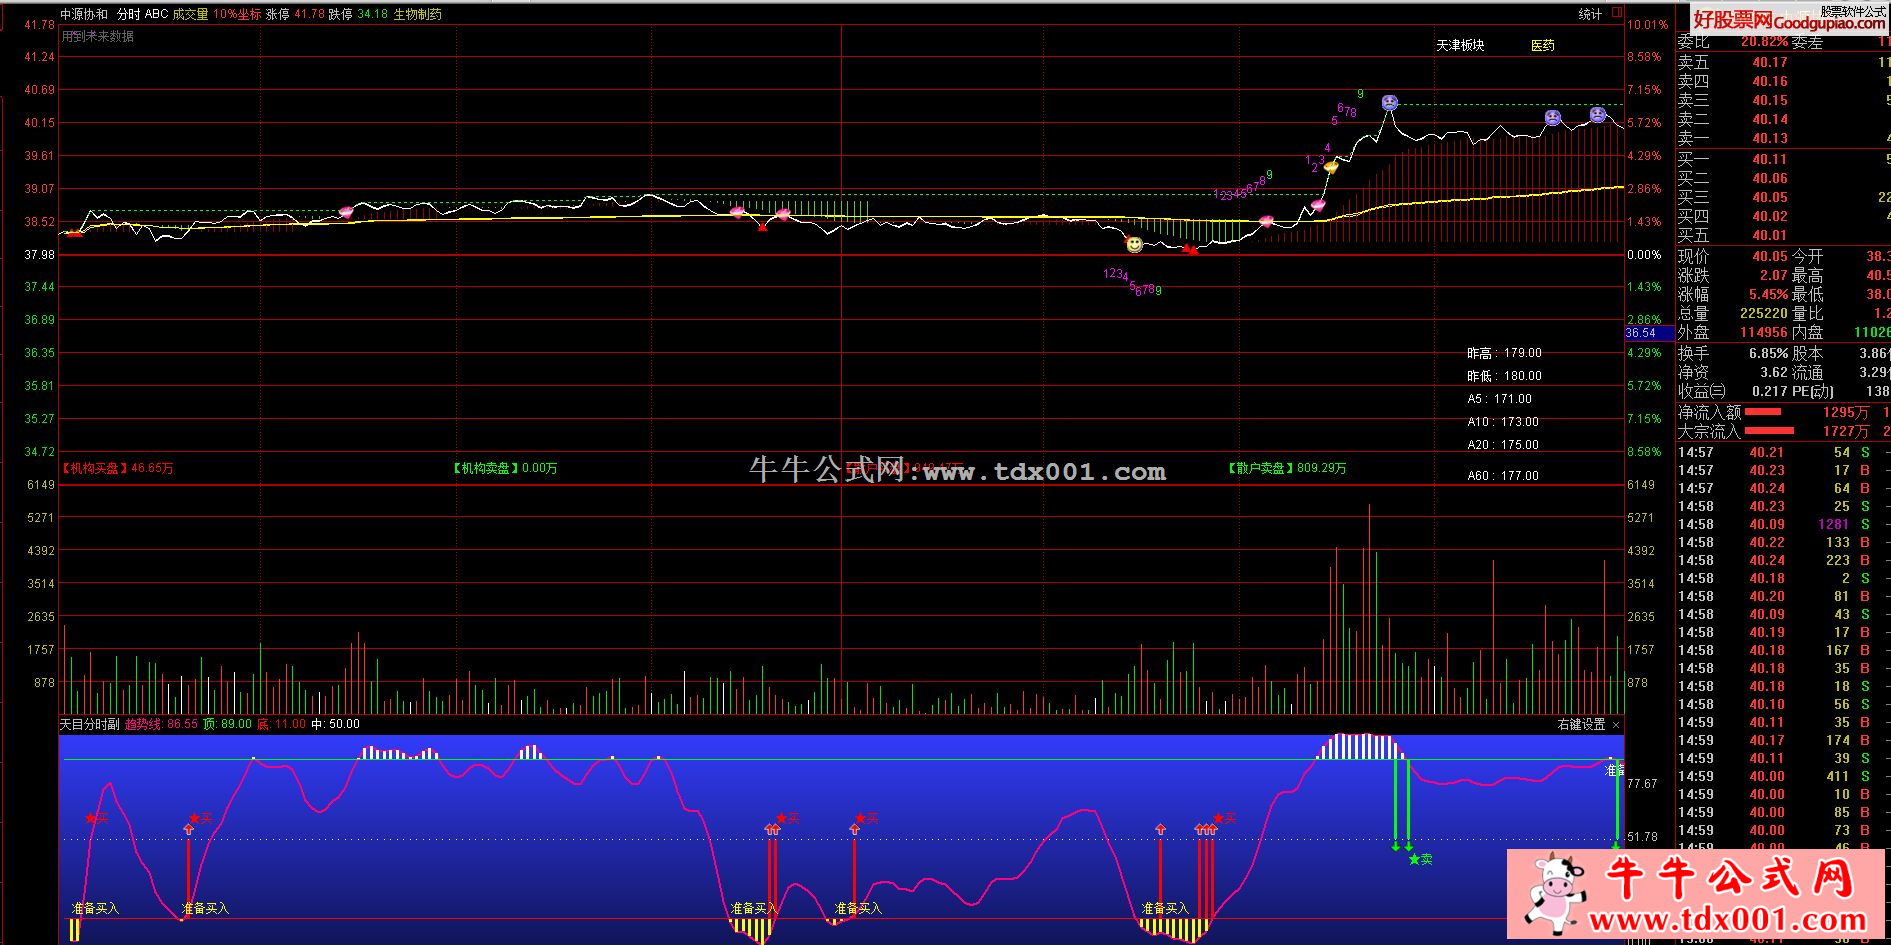The image size is (1891, 945).
Task: Select the 卖五 40.17 order row
Action: point(1783,62)
